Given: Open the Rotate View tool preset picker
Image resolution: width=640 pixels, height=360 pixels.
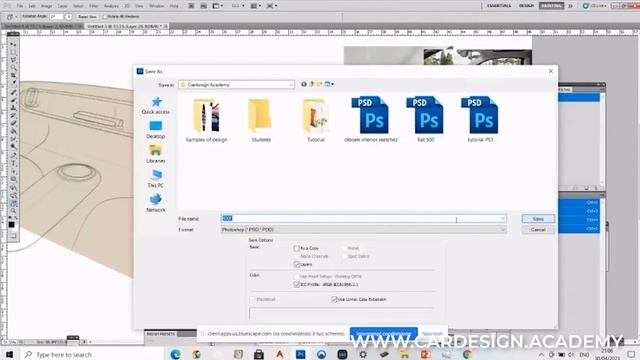Looking at the screenshot, I should click(11, 16).
